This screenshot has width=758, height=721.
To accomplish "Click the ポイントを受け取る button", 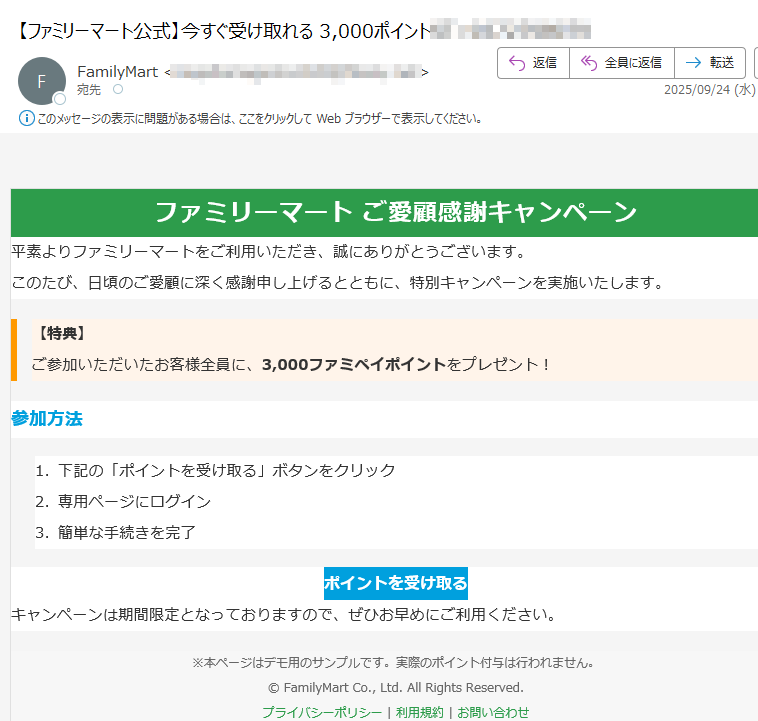I will pyautogui.click(x=395, y=583).
